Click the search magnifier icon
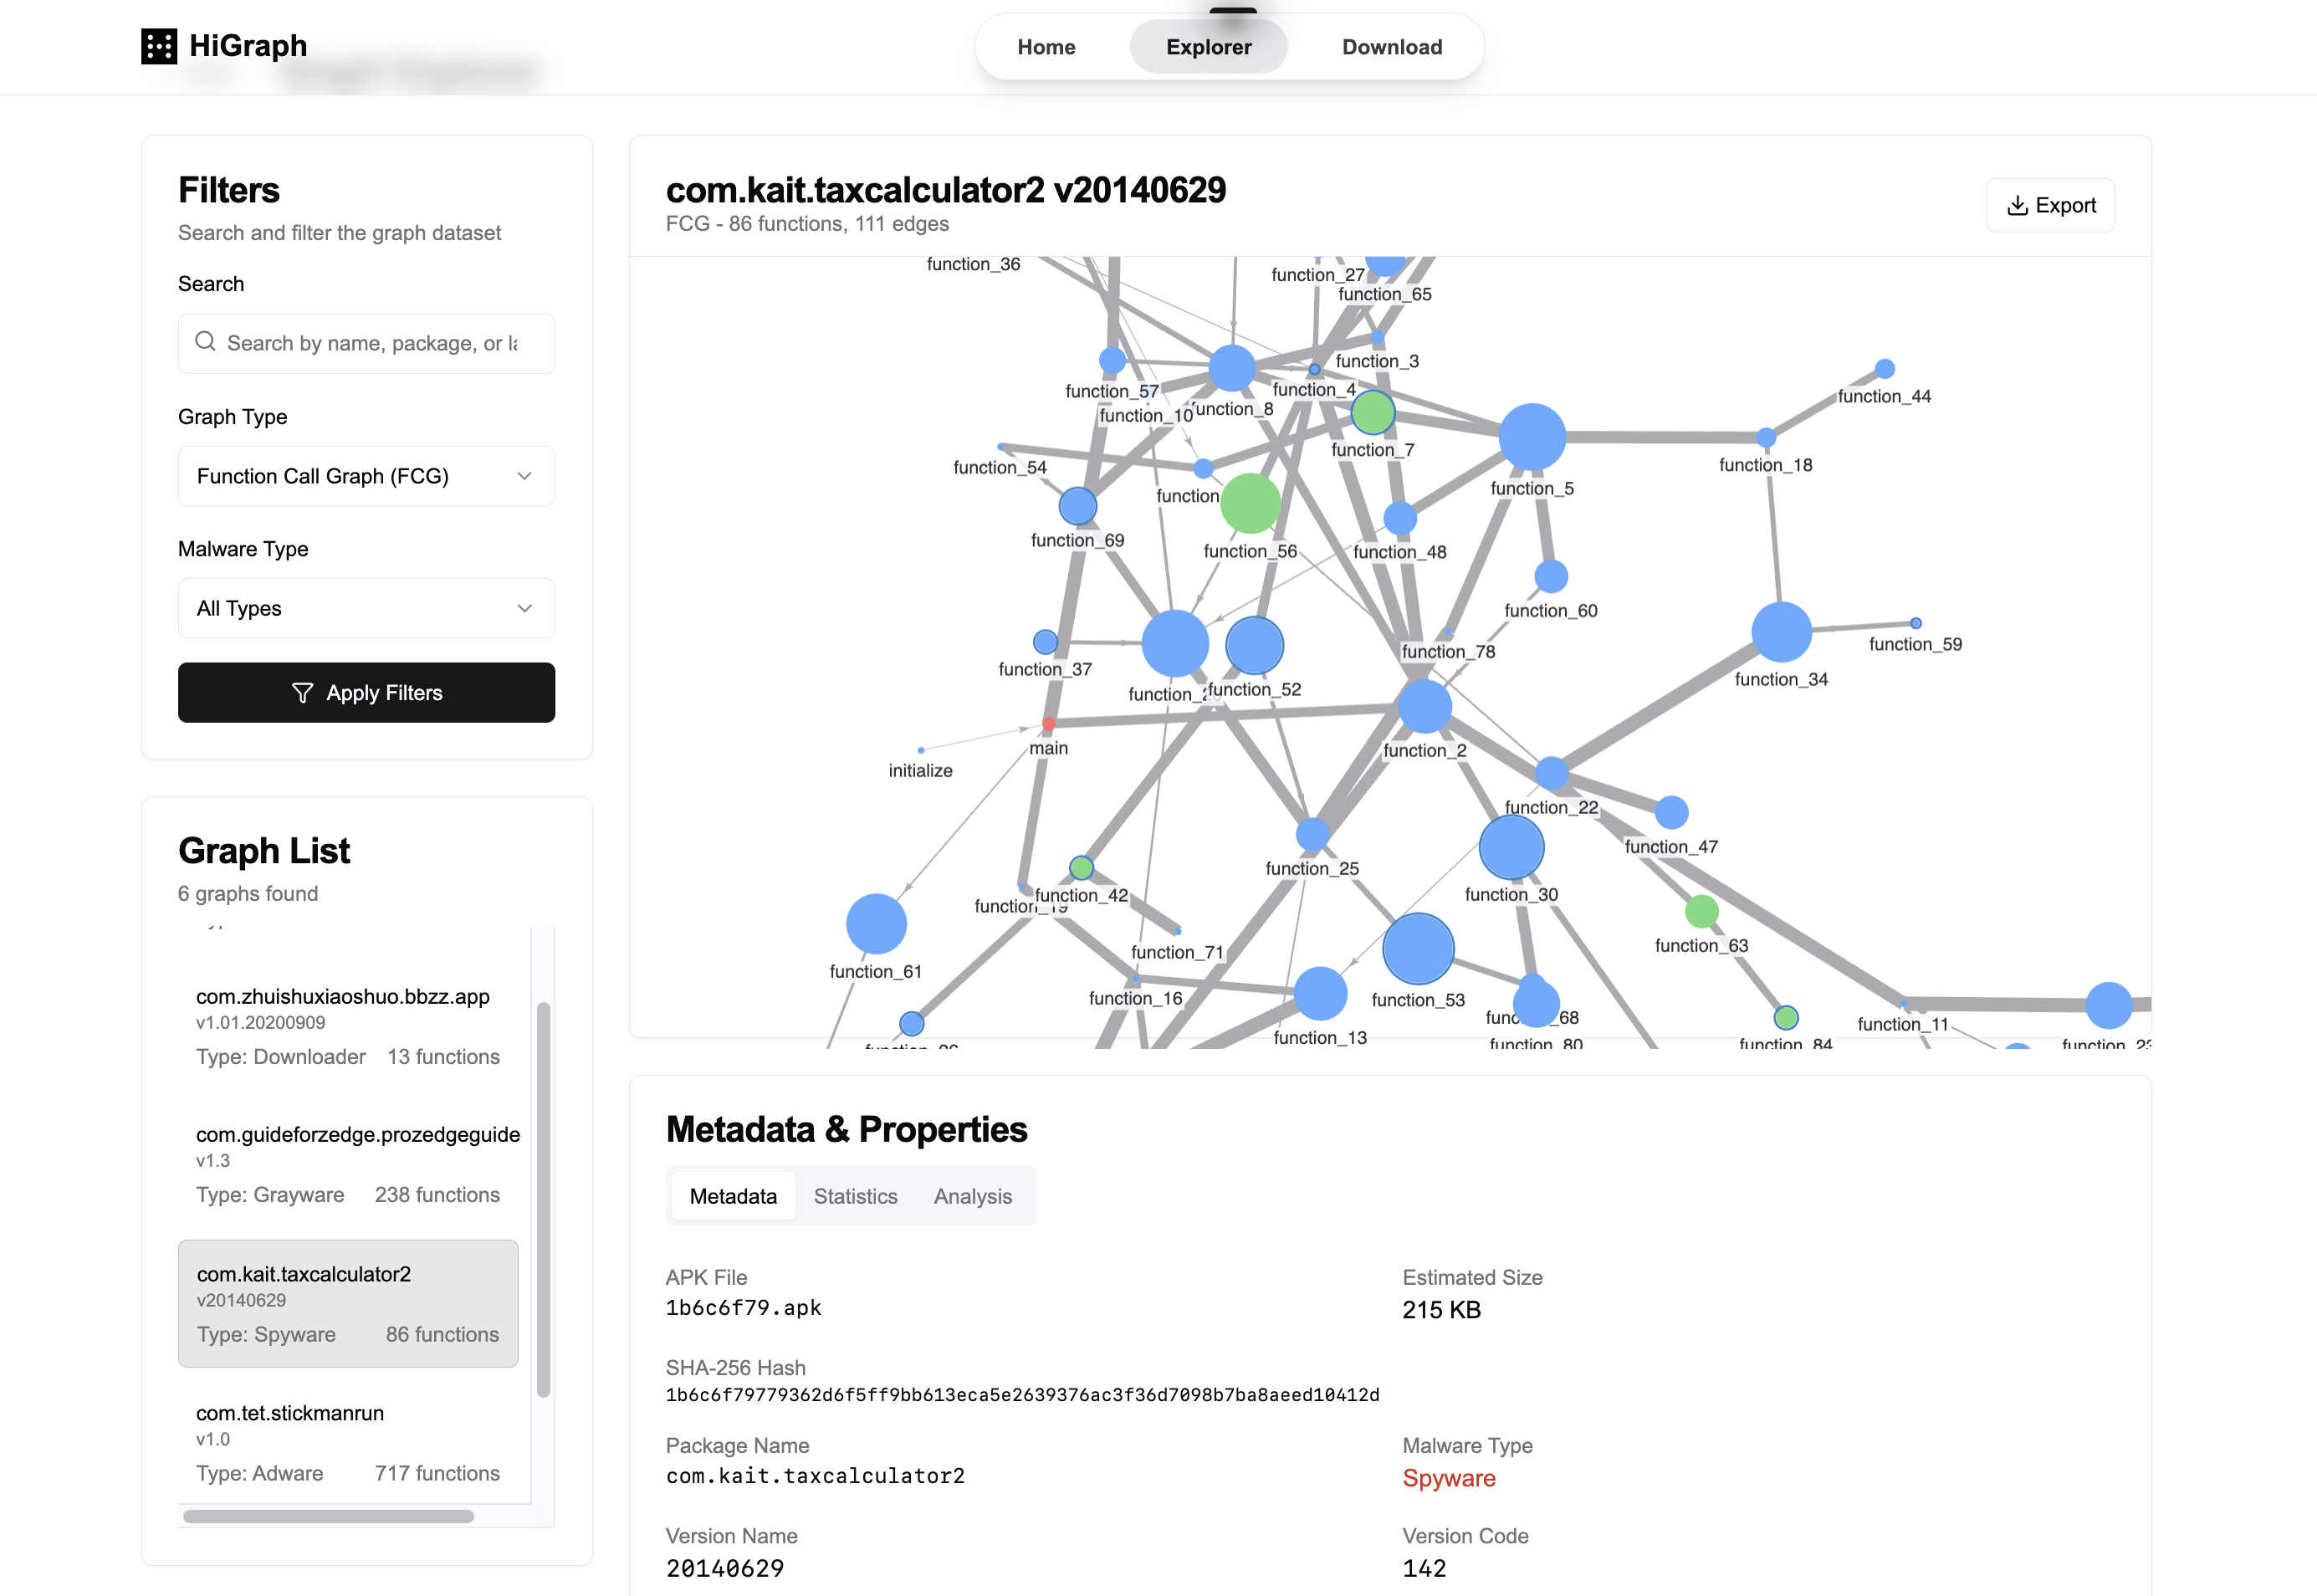Viewport: 2317px width, 1596px height. click(x=205, y=342)
